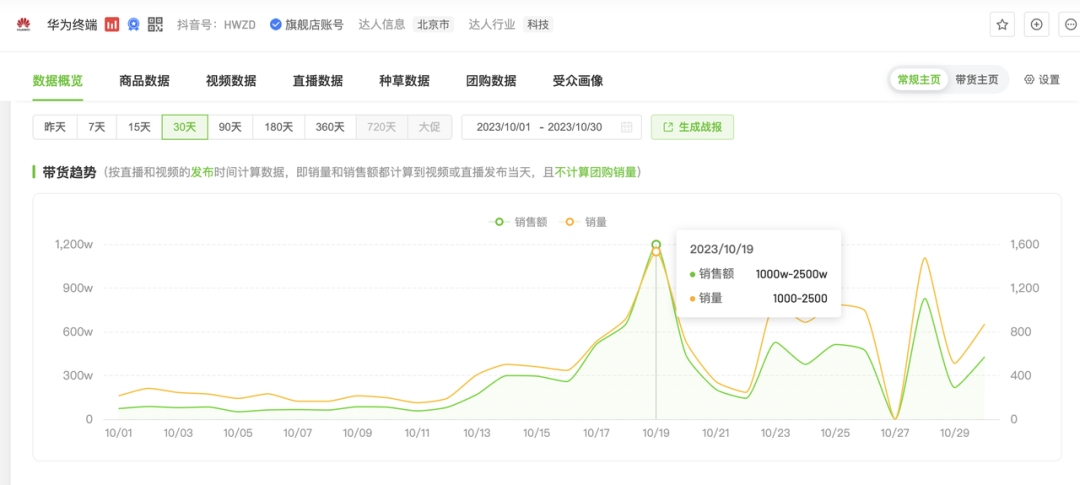The height and width of the screenshot is (485, 1080).
Task: Click the blue medal badge icon
Action: click(133, 24)
